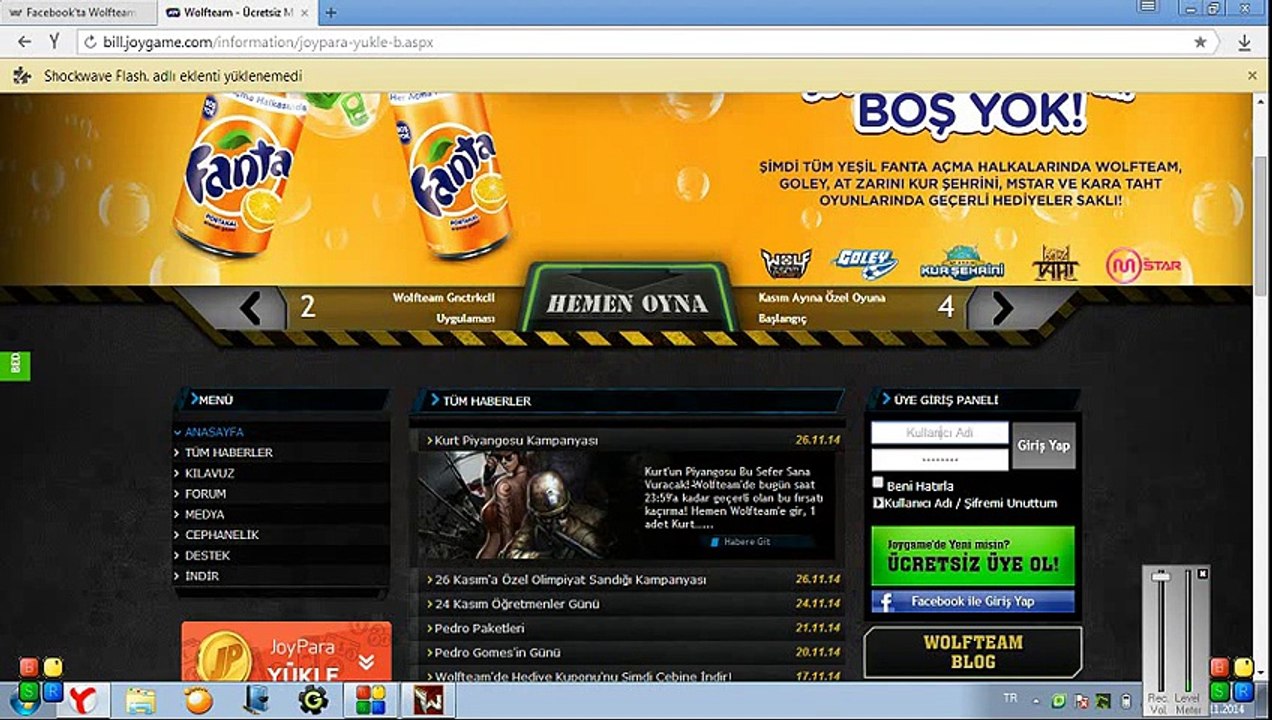Open DESTEK menu item
Image resolution: width=1272 pixels, height=720 pixels.
[x=207, y=555]
